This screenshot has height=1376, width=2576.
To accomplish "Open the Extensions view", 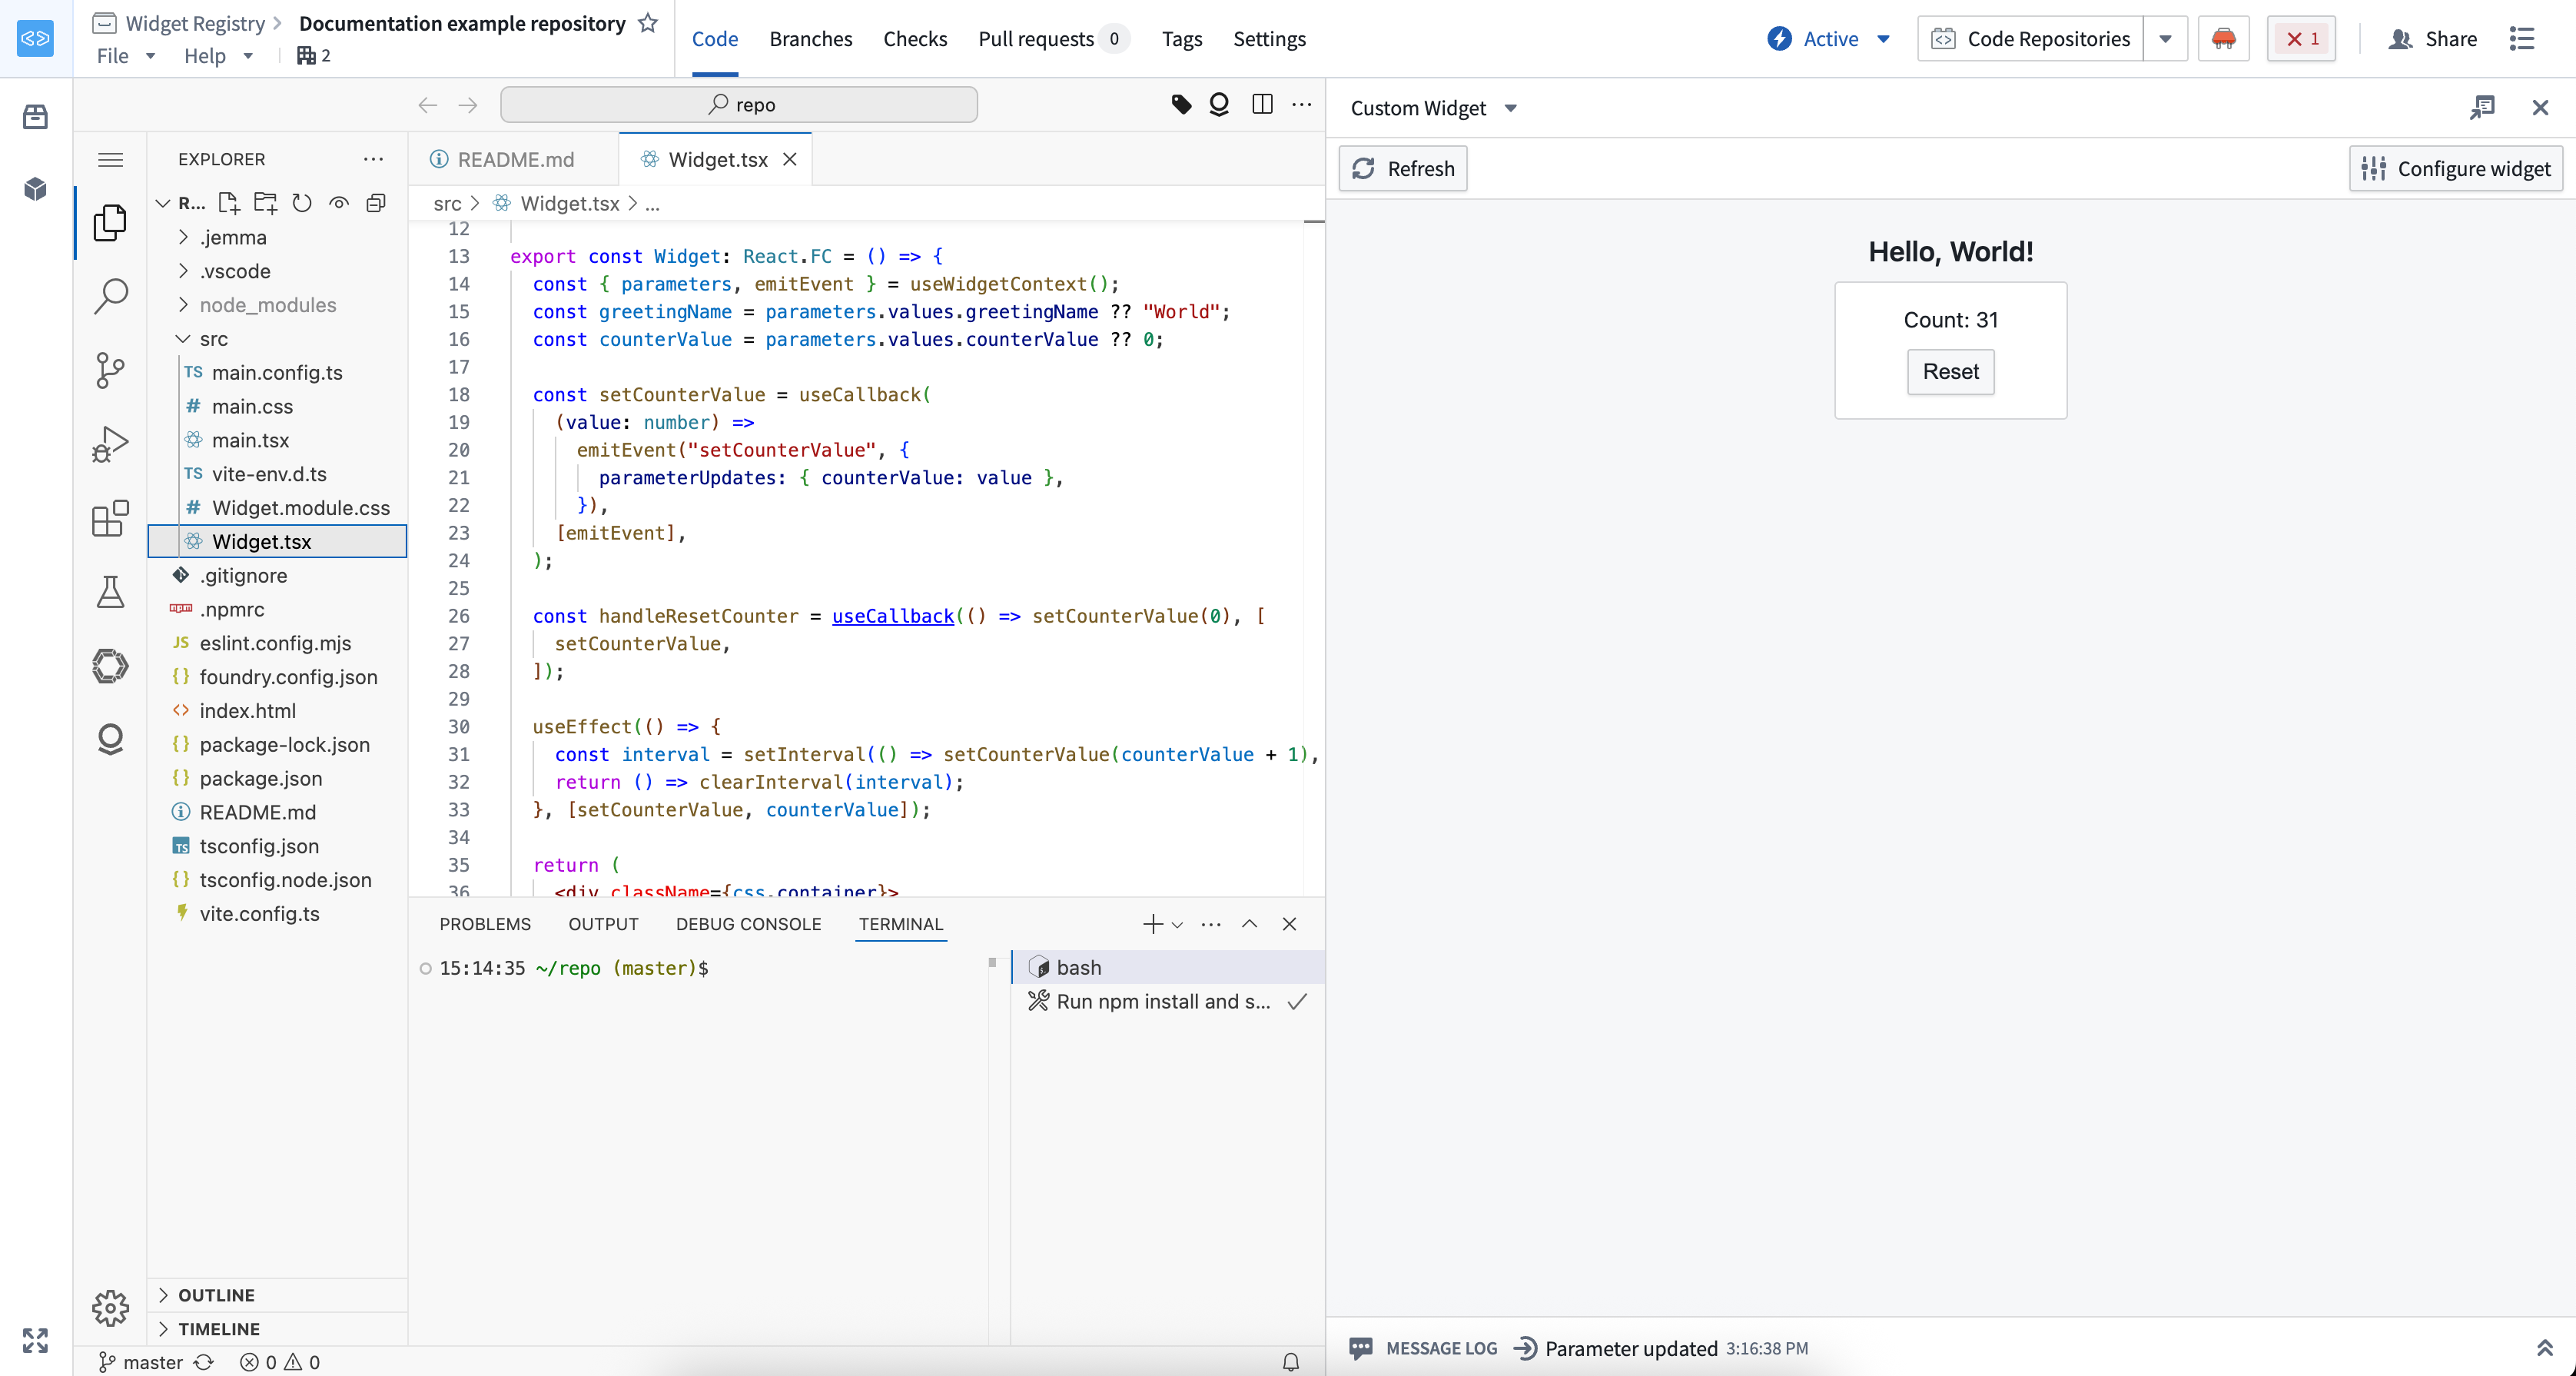I will [110, 518].
